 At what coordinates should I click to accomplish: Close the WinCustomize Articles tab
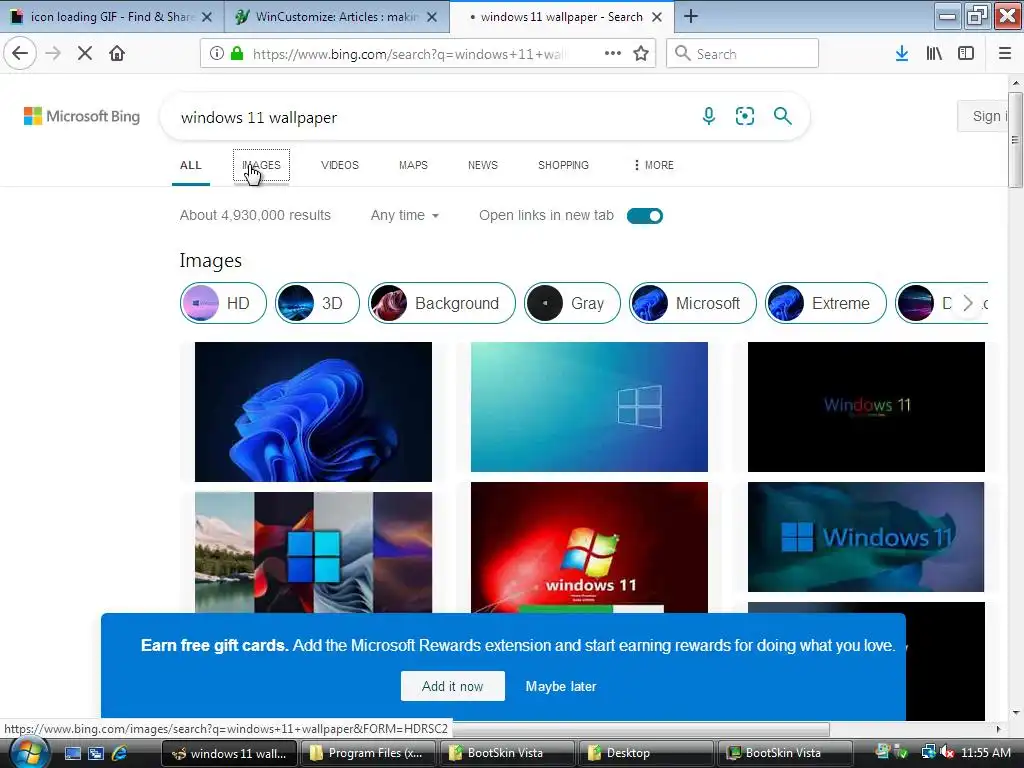432,17
